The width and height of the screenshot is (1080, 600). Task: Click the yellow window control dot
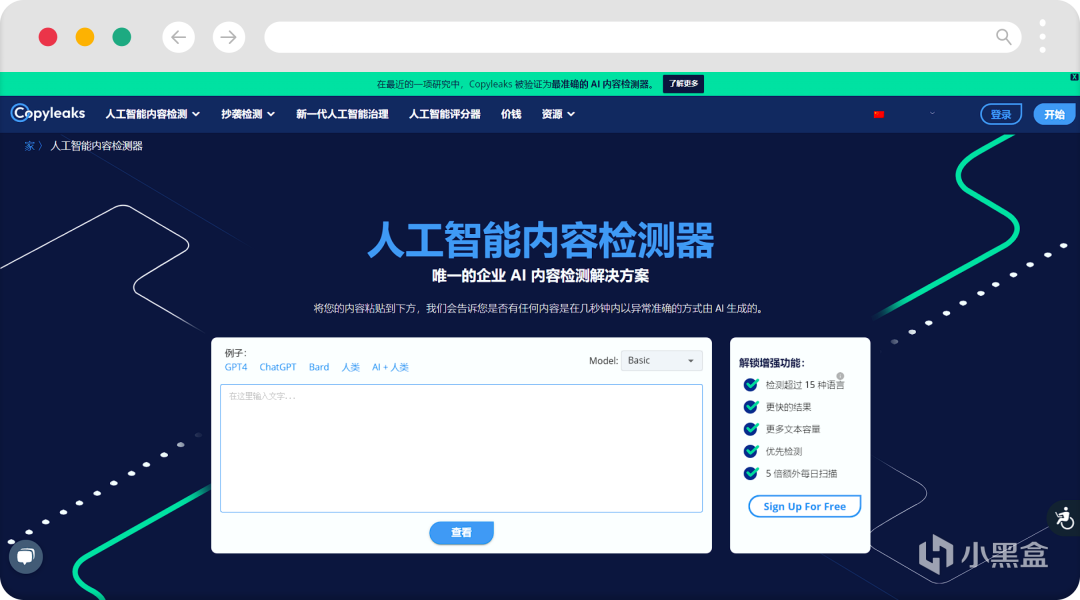85,37
